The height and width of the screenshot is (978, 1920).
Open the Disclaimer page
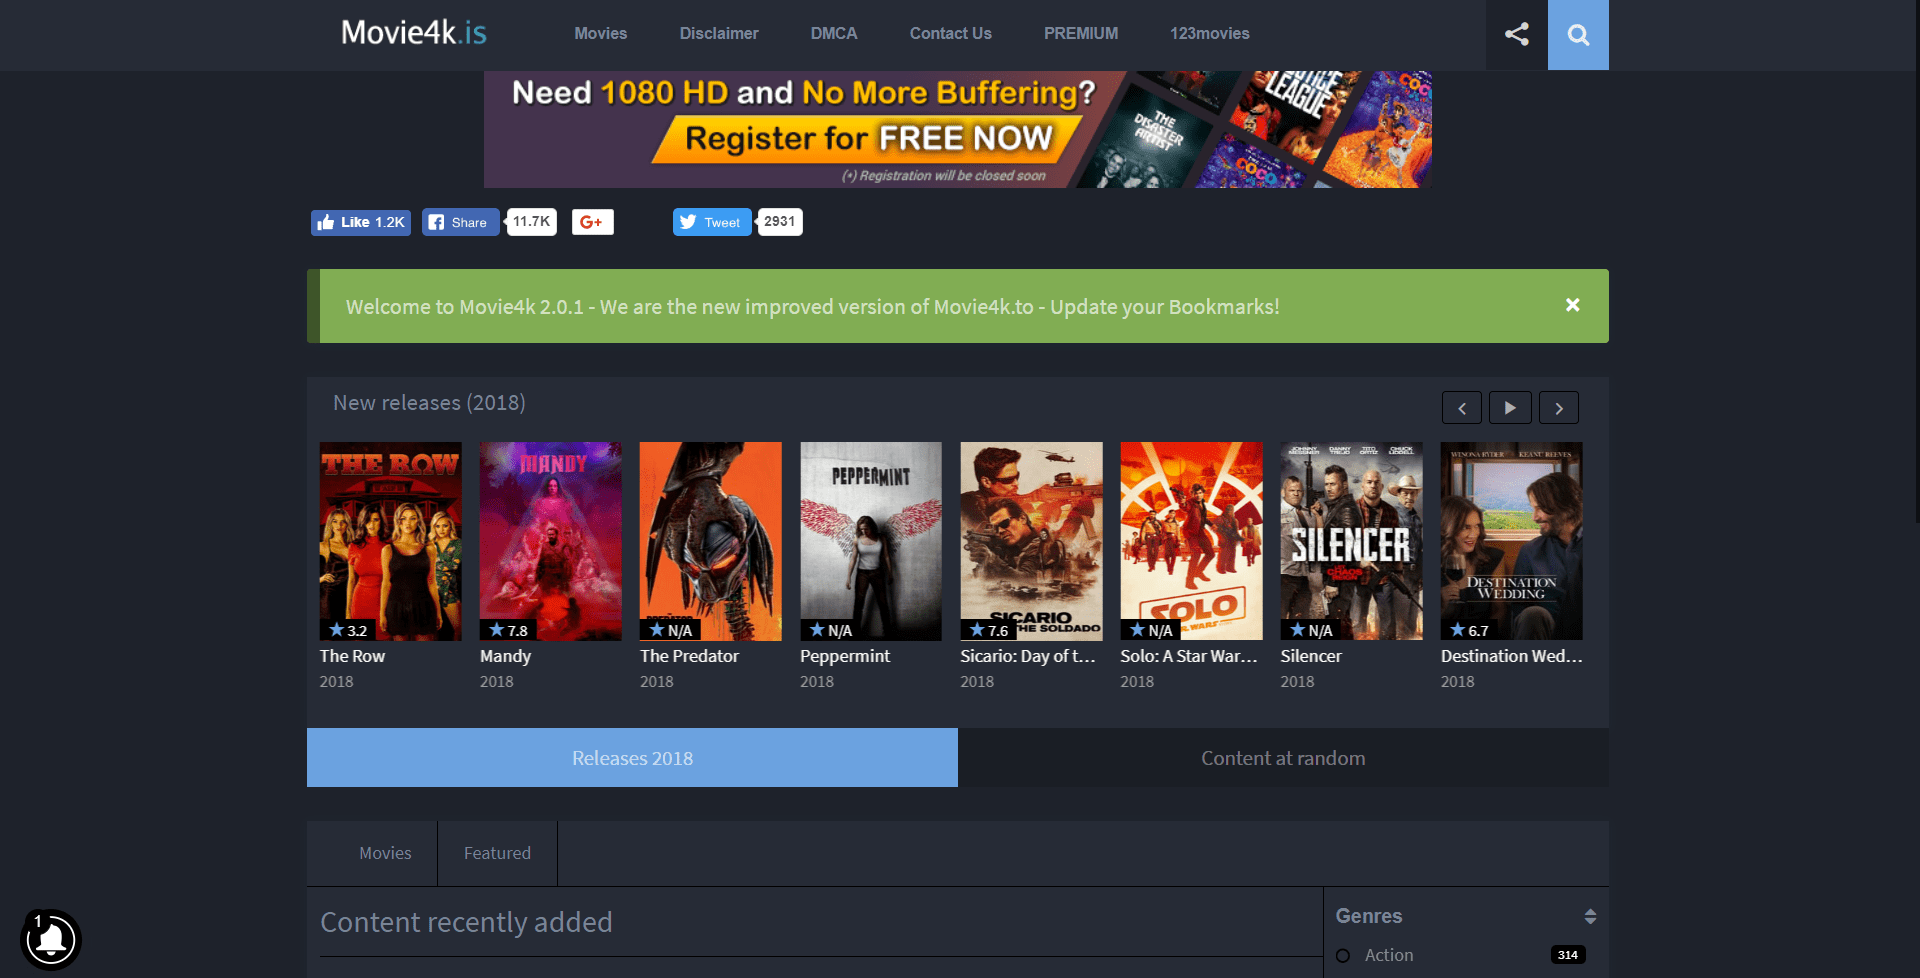(719, 33)
